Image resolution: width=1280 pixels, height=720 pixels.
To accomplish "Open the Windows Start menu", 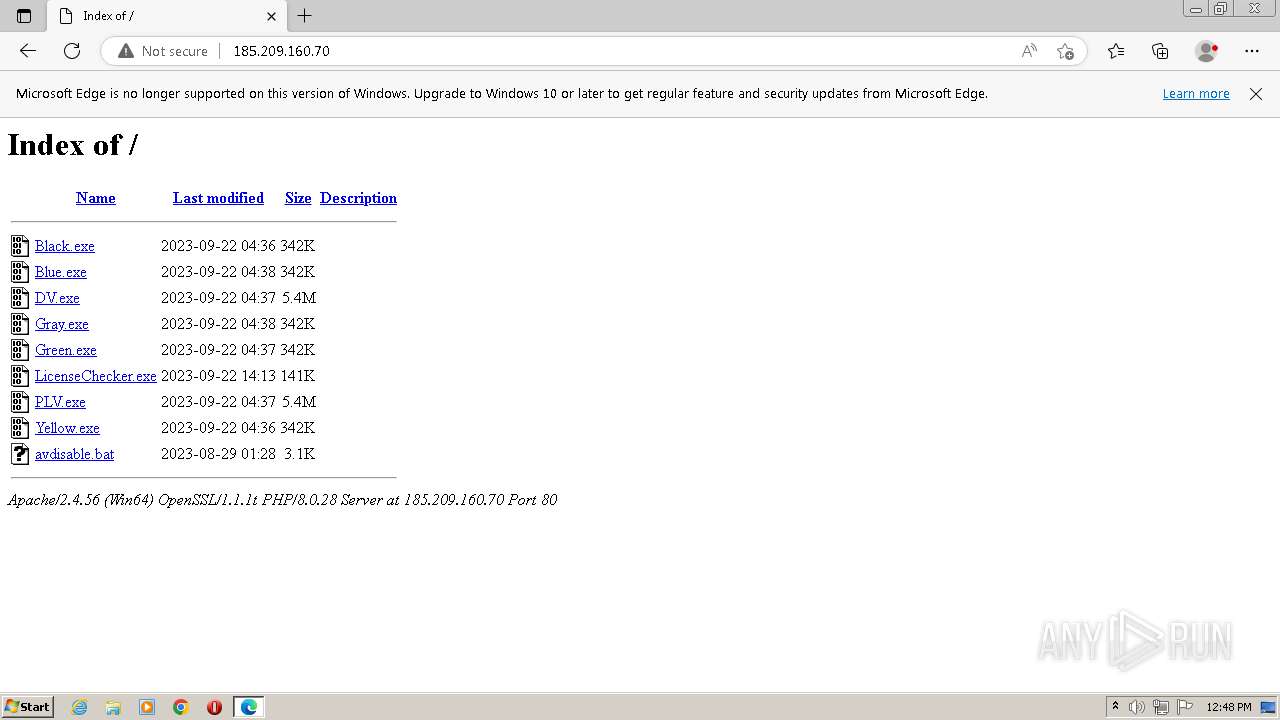I will tap(28, 707).
